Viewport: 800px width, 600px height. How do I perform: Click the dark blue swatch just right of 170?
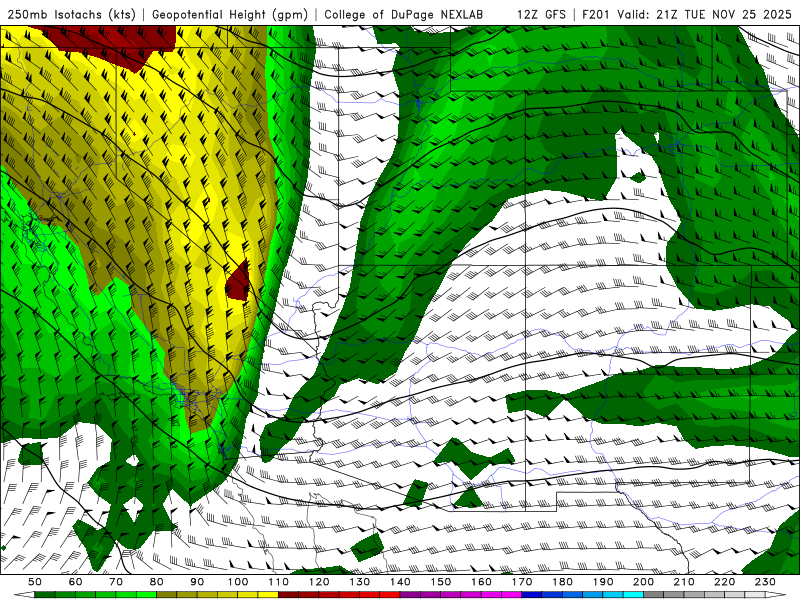click(532, 595)
